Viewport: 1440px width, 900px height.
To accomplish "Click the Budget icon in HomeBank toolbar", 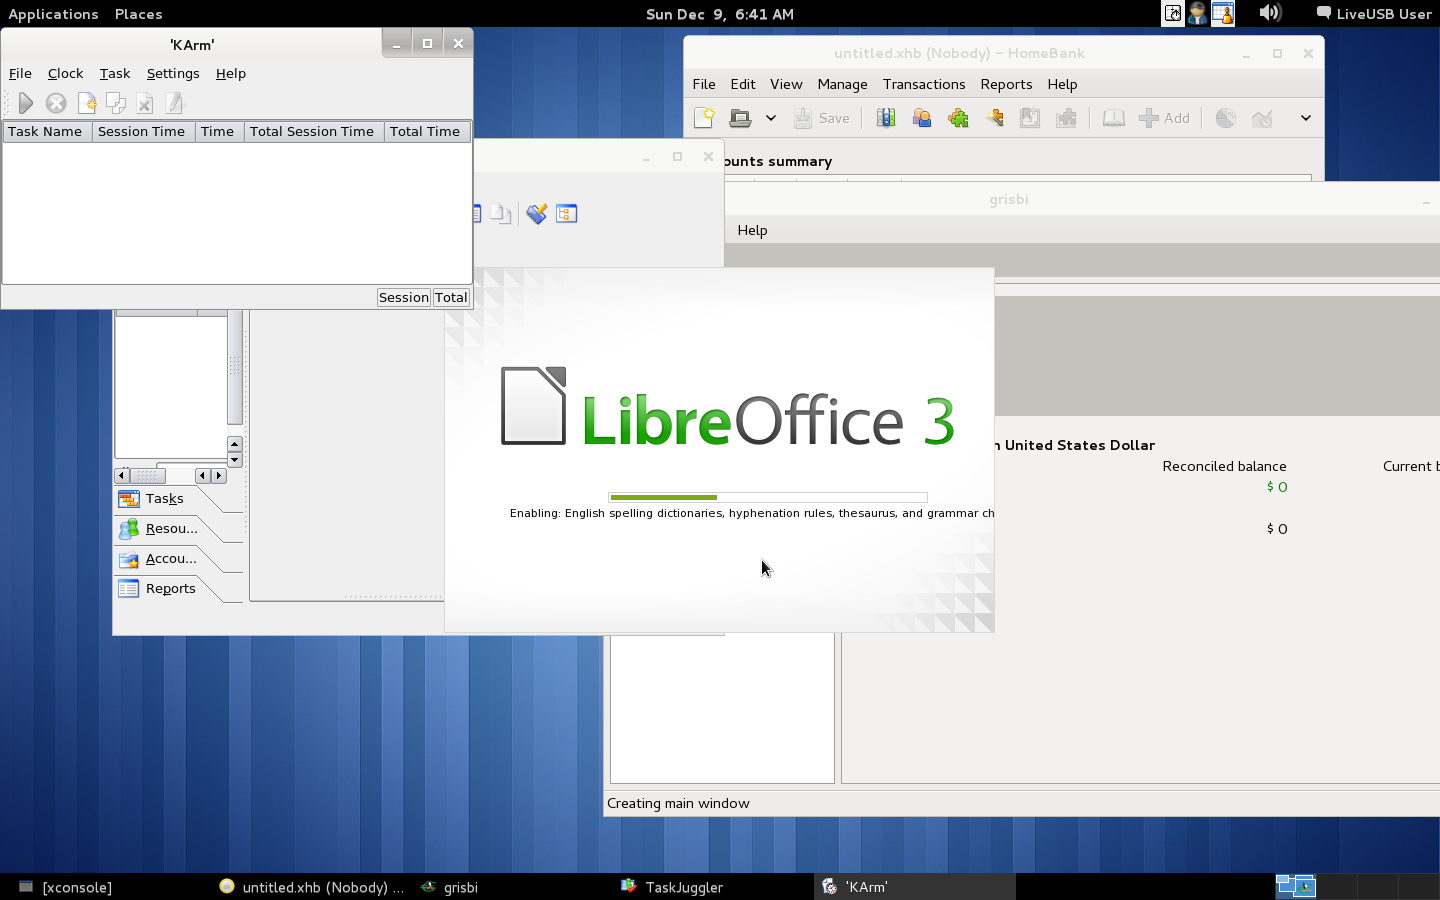I will pos(1067,118).
